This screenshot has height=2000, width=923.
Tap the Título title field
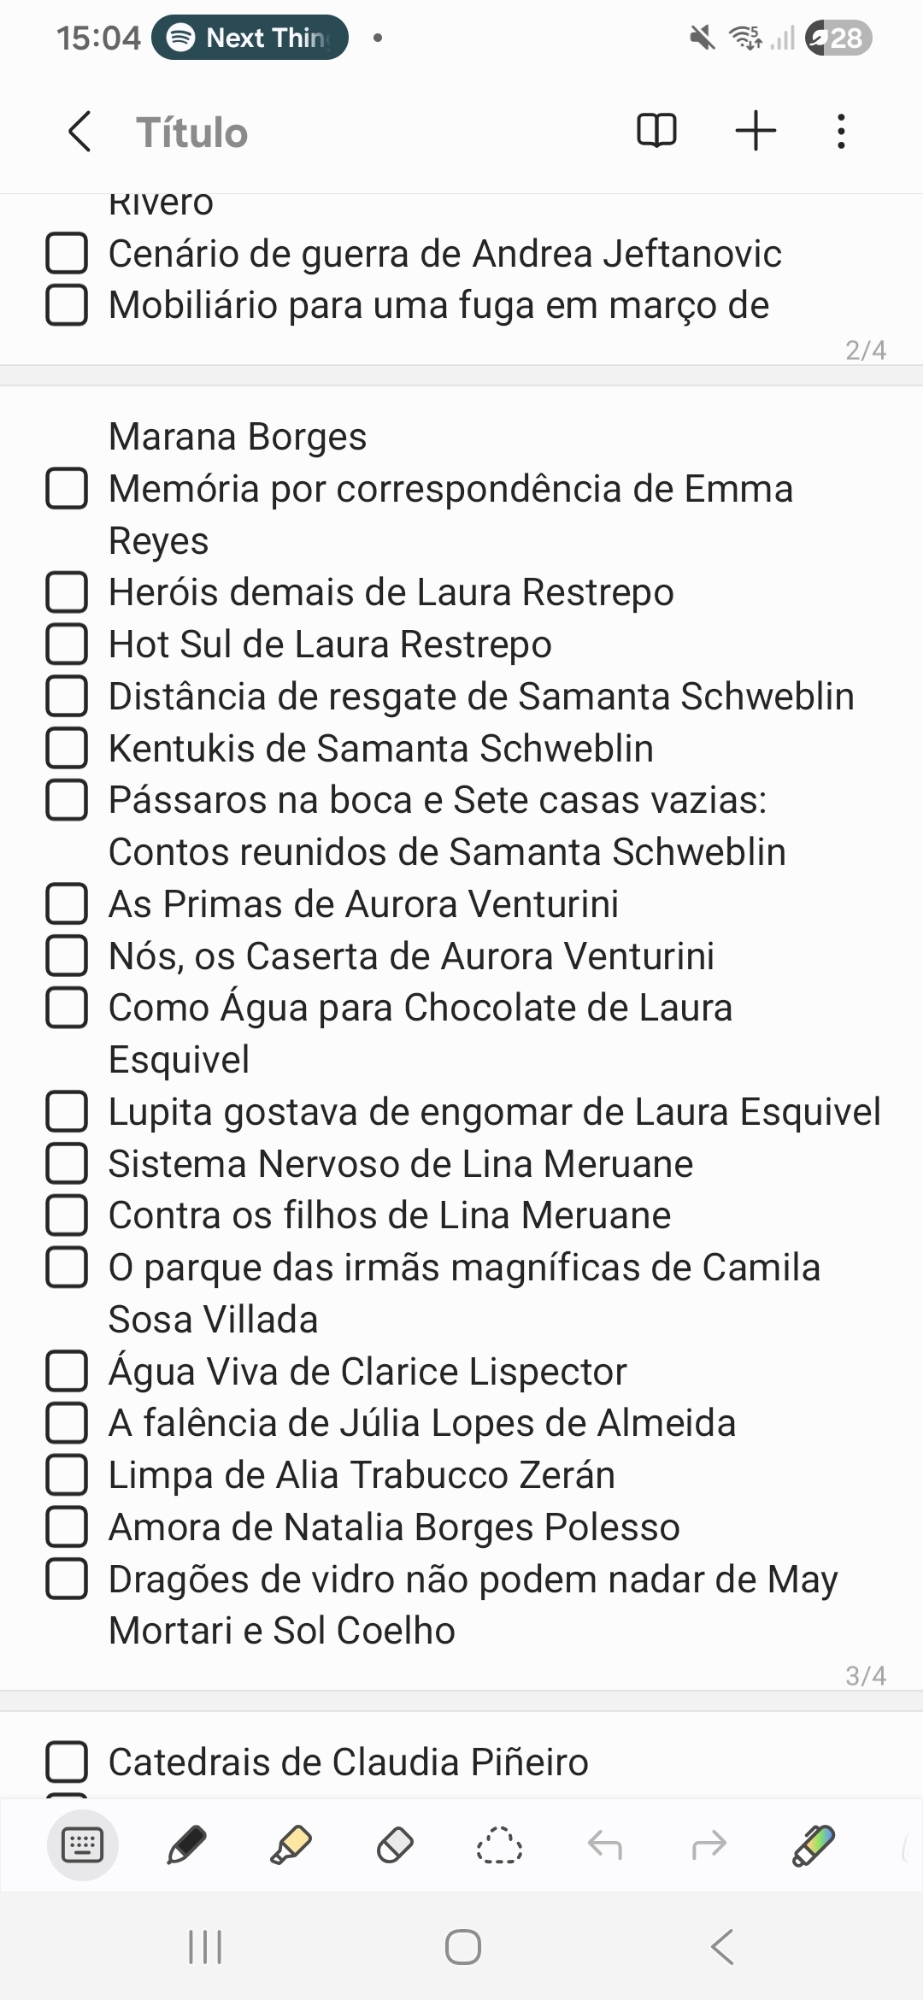192,132
